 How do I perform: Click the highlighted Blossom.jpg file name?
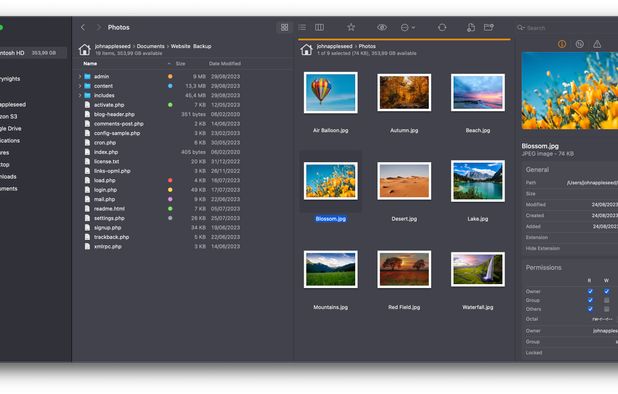coord(330,219)
